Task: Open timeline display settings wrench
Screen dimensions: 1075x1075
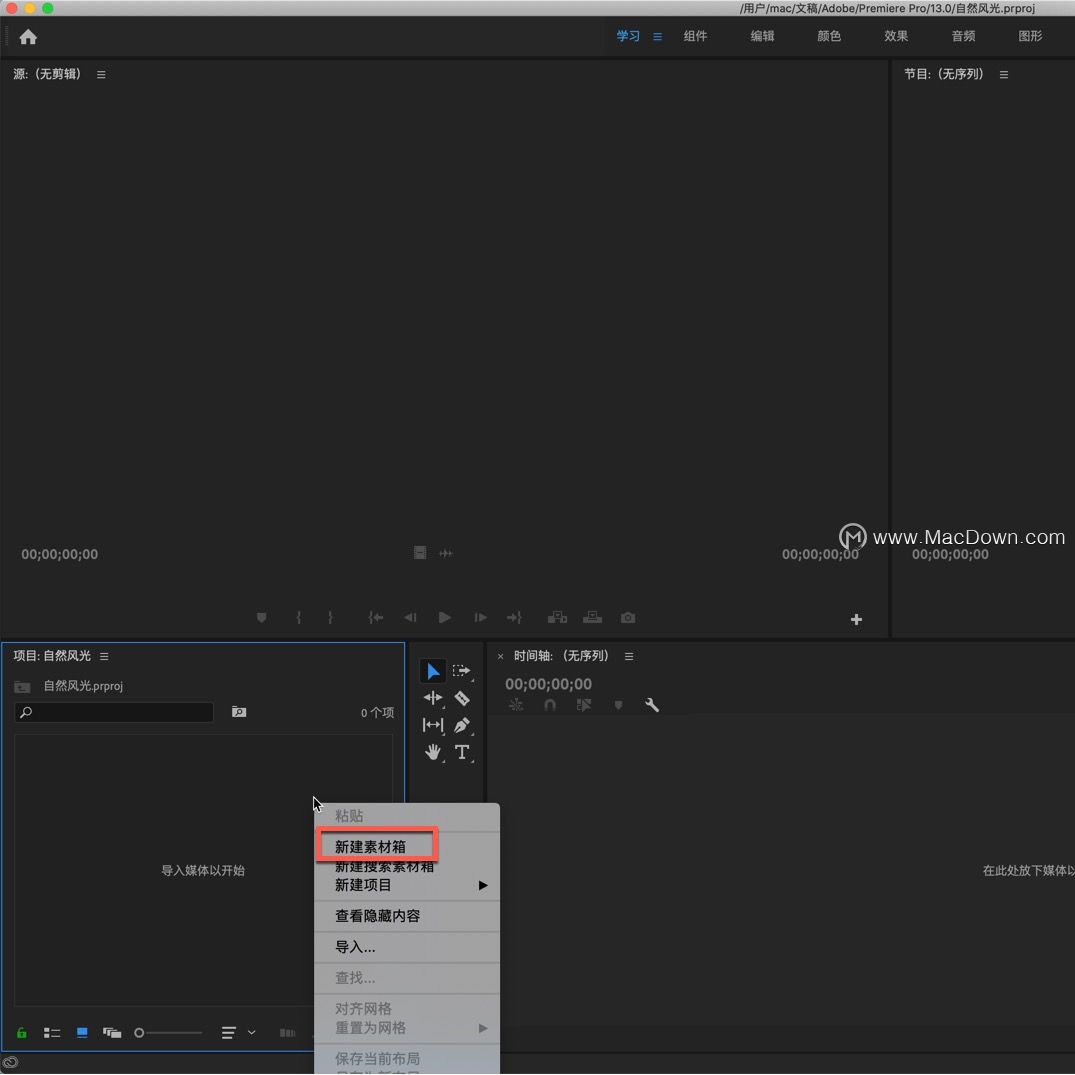Action: 651,705
